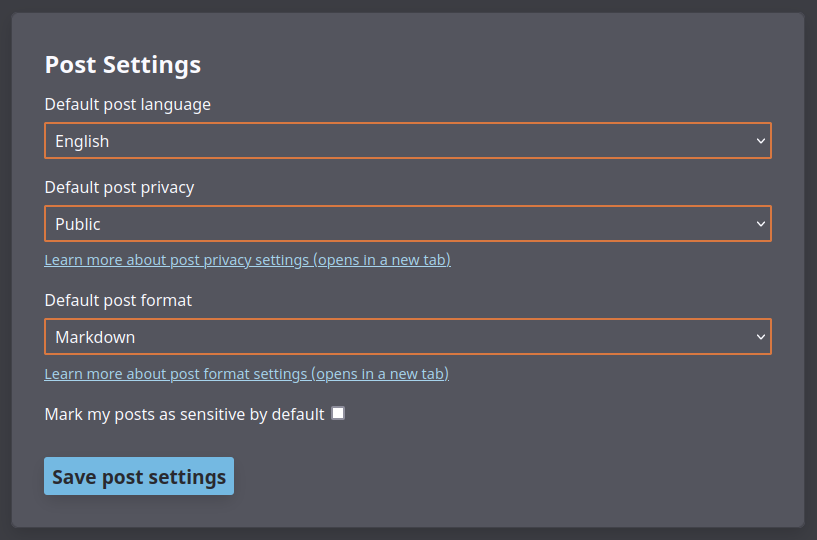Select the 'Markdown' value text in format field
The image size is (817, 540).
(x=95, y=337)
